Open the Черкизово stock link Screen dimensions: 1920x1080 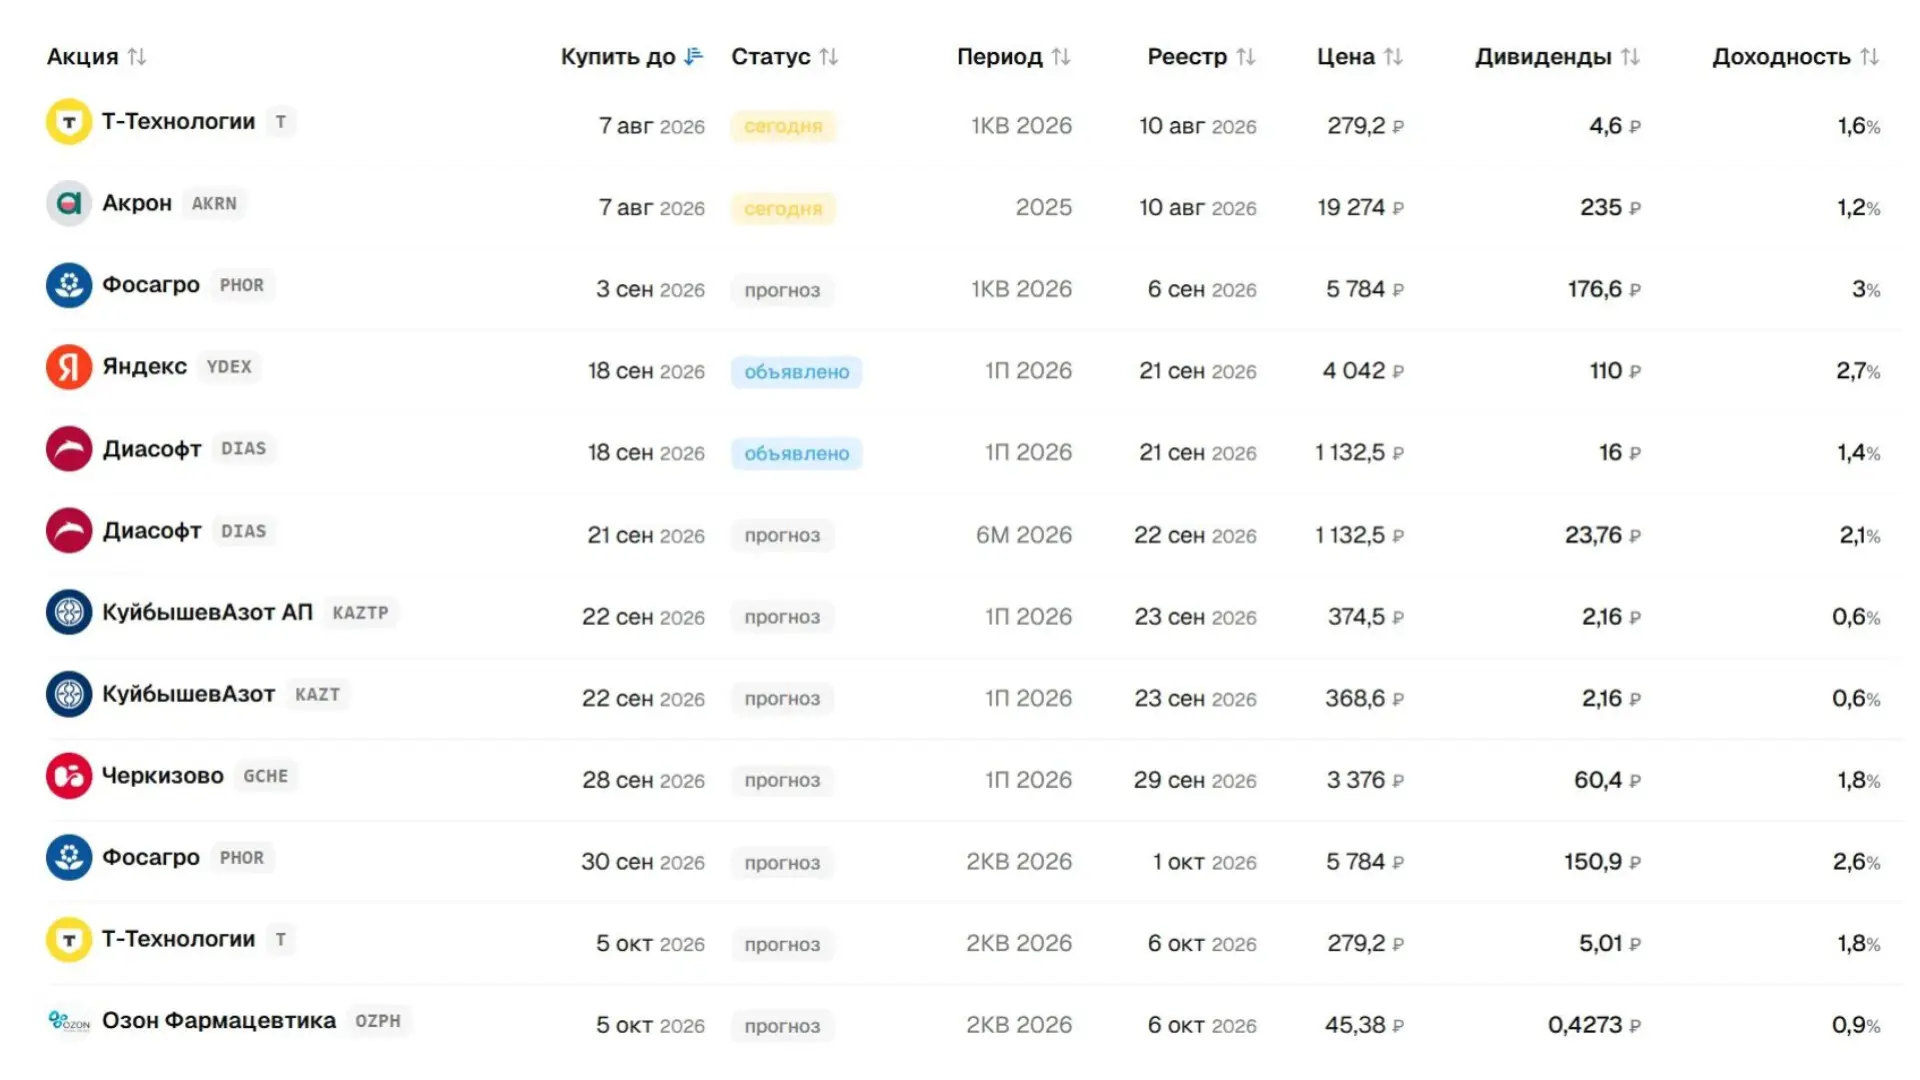162,776
